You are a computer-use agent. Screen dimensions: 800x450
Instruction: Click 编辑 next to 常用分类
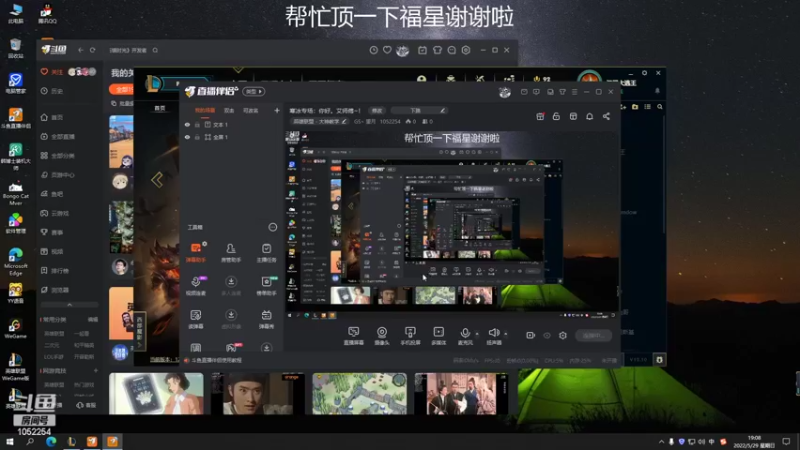coord(92,319)
